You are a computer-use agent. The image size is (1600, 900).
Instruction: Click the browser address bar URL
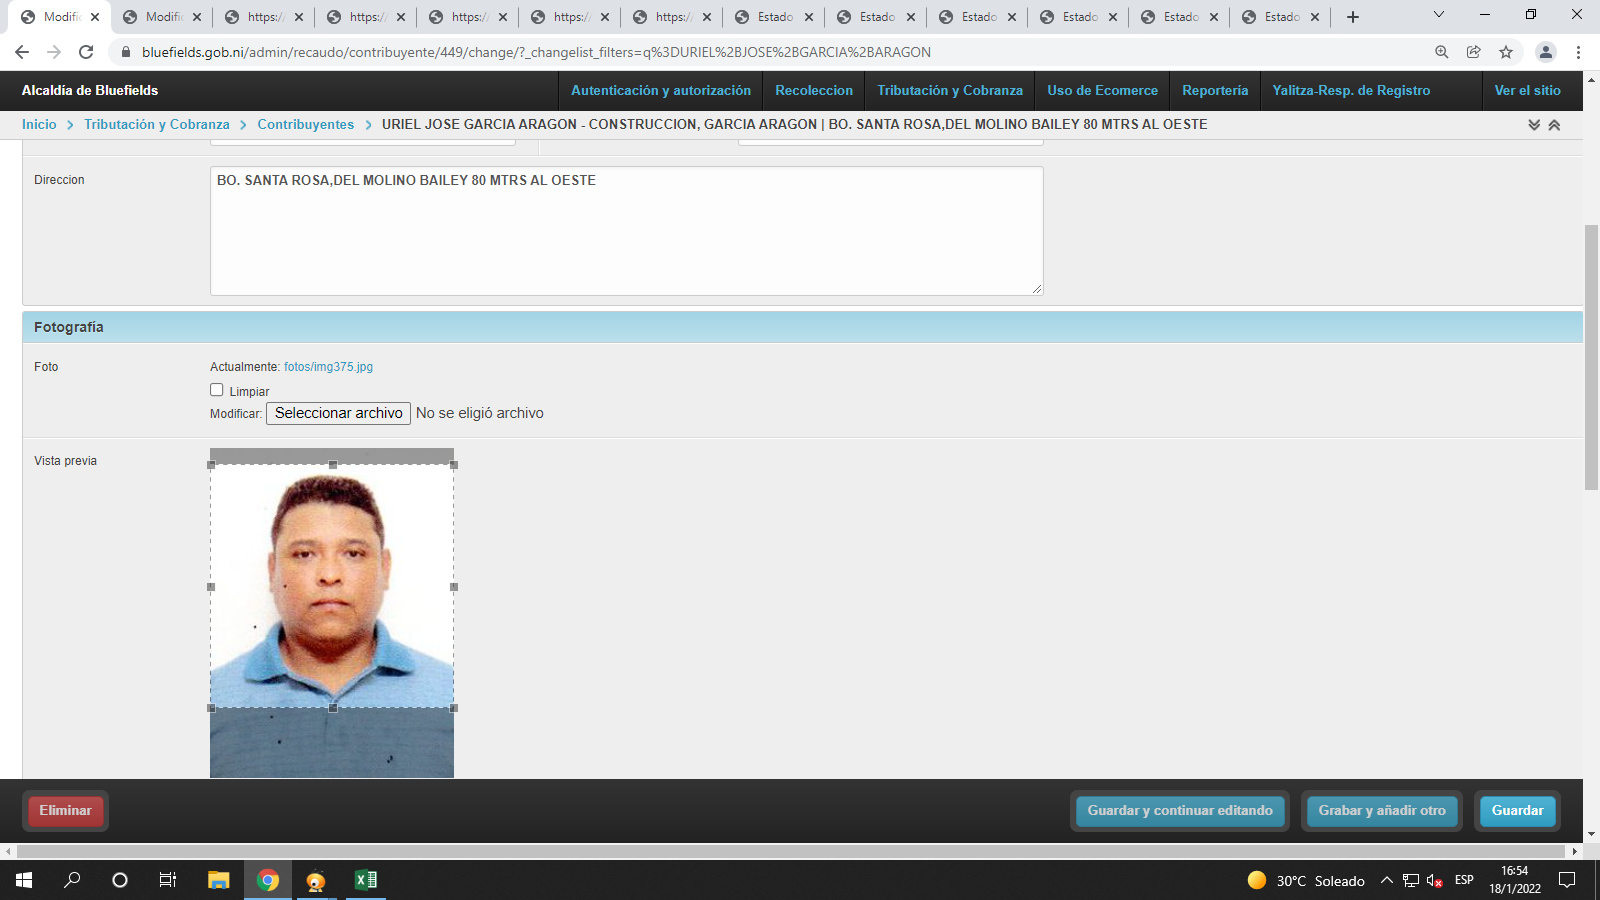click(x=536, y=52)
